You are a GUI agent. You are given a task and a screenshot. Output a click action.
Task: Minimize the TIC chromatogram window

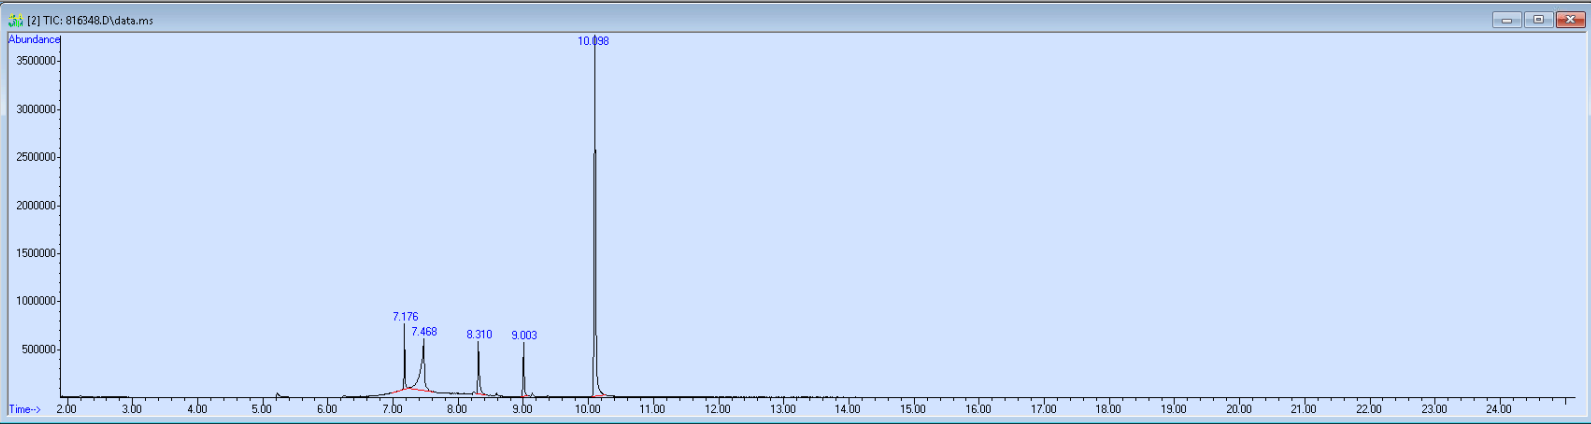[x=1506, y=20]
